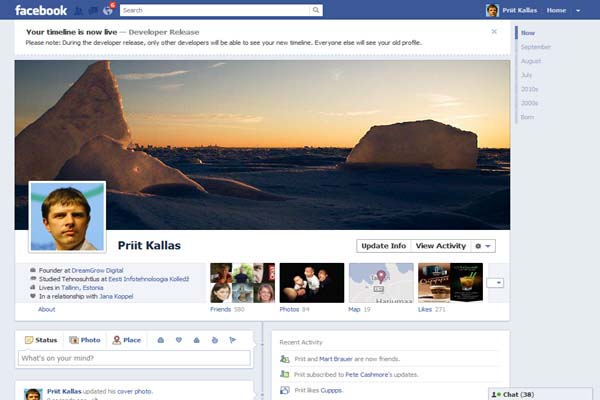Click the Update Info button
Image resolution: width=600 pixels, height=400 pixels.
point(383,246)
